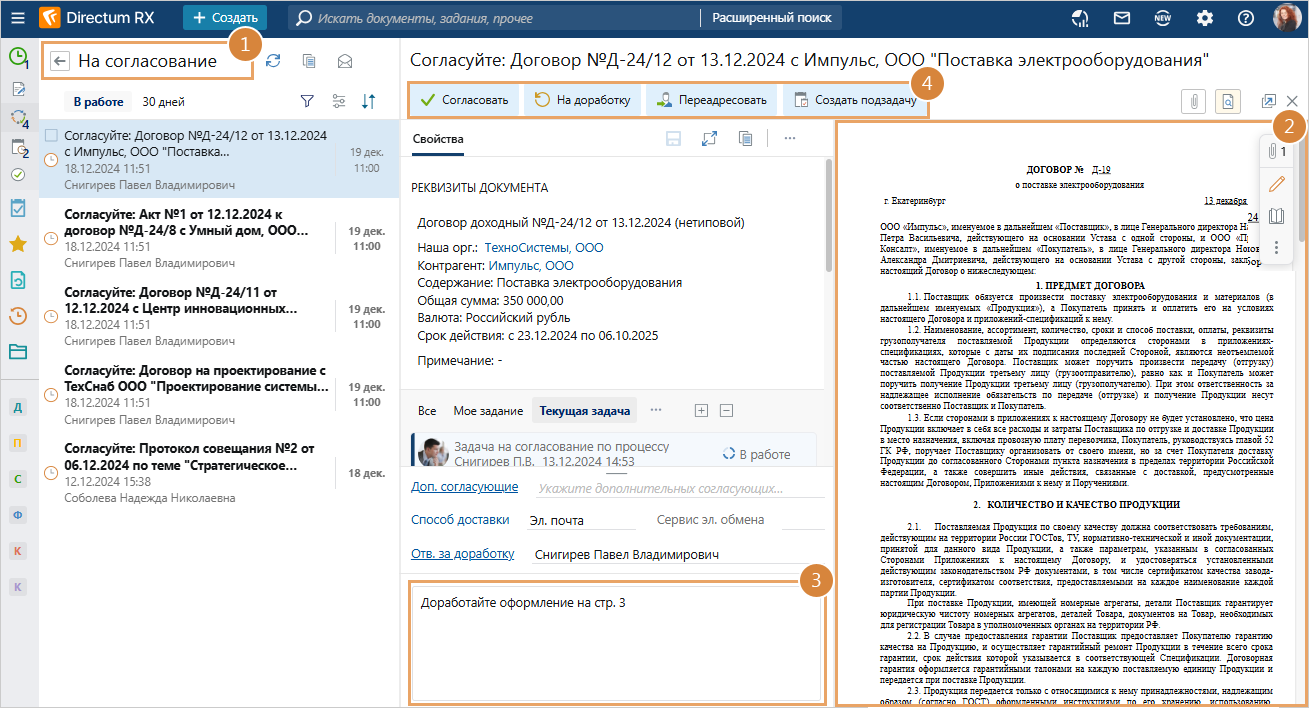This screenshot has width=1309, height=708.
Task: Click the search field in the header
Action: pyautogui.click(x=495, y=18)
